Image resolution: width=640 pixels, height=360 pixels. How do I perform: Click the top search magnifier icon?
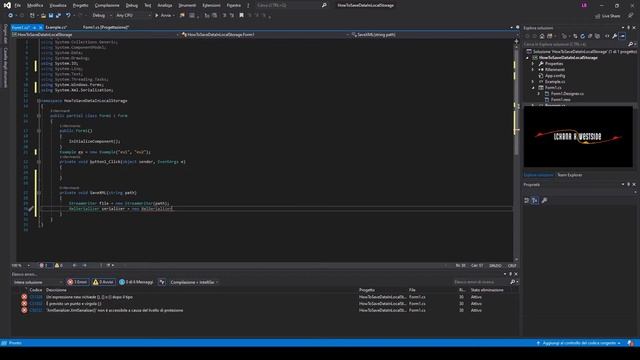[x=324, y=5]
